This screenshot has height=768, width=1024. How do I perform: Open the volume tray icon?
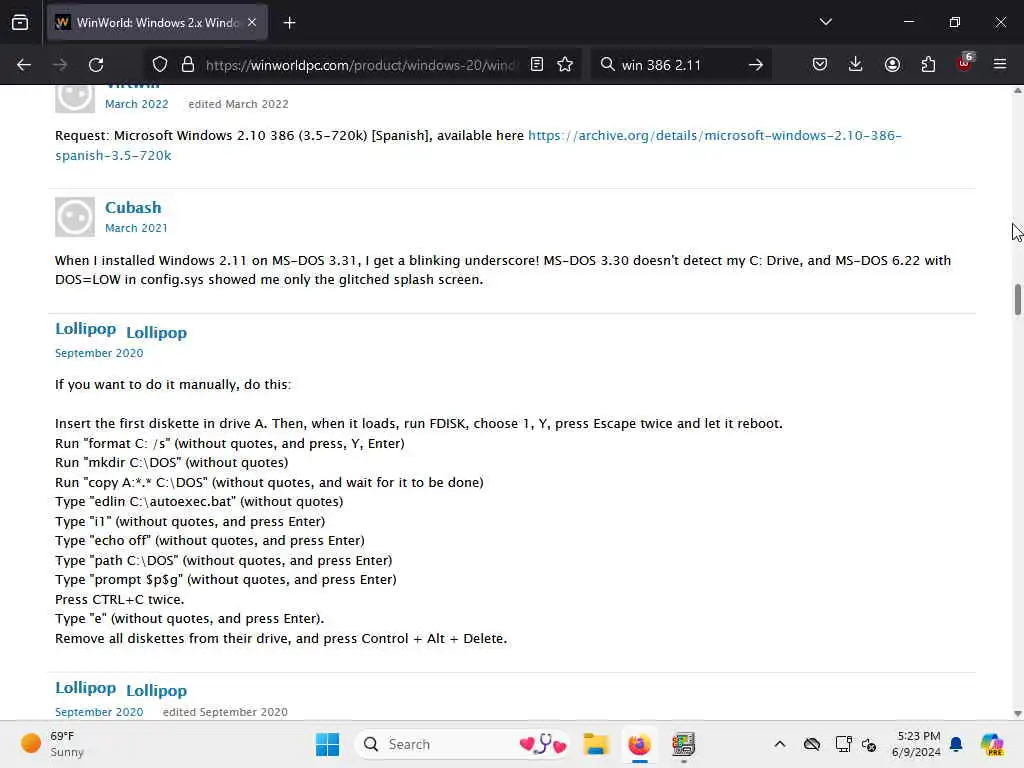[869, 744]
